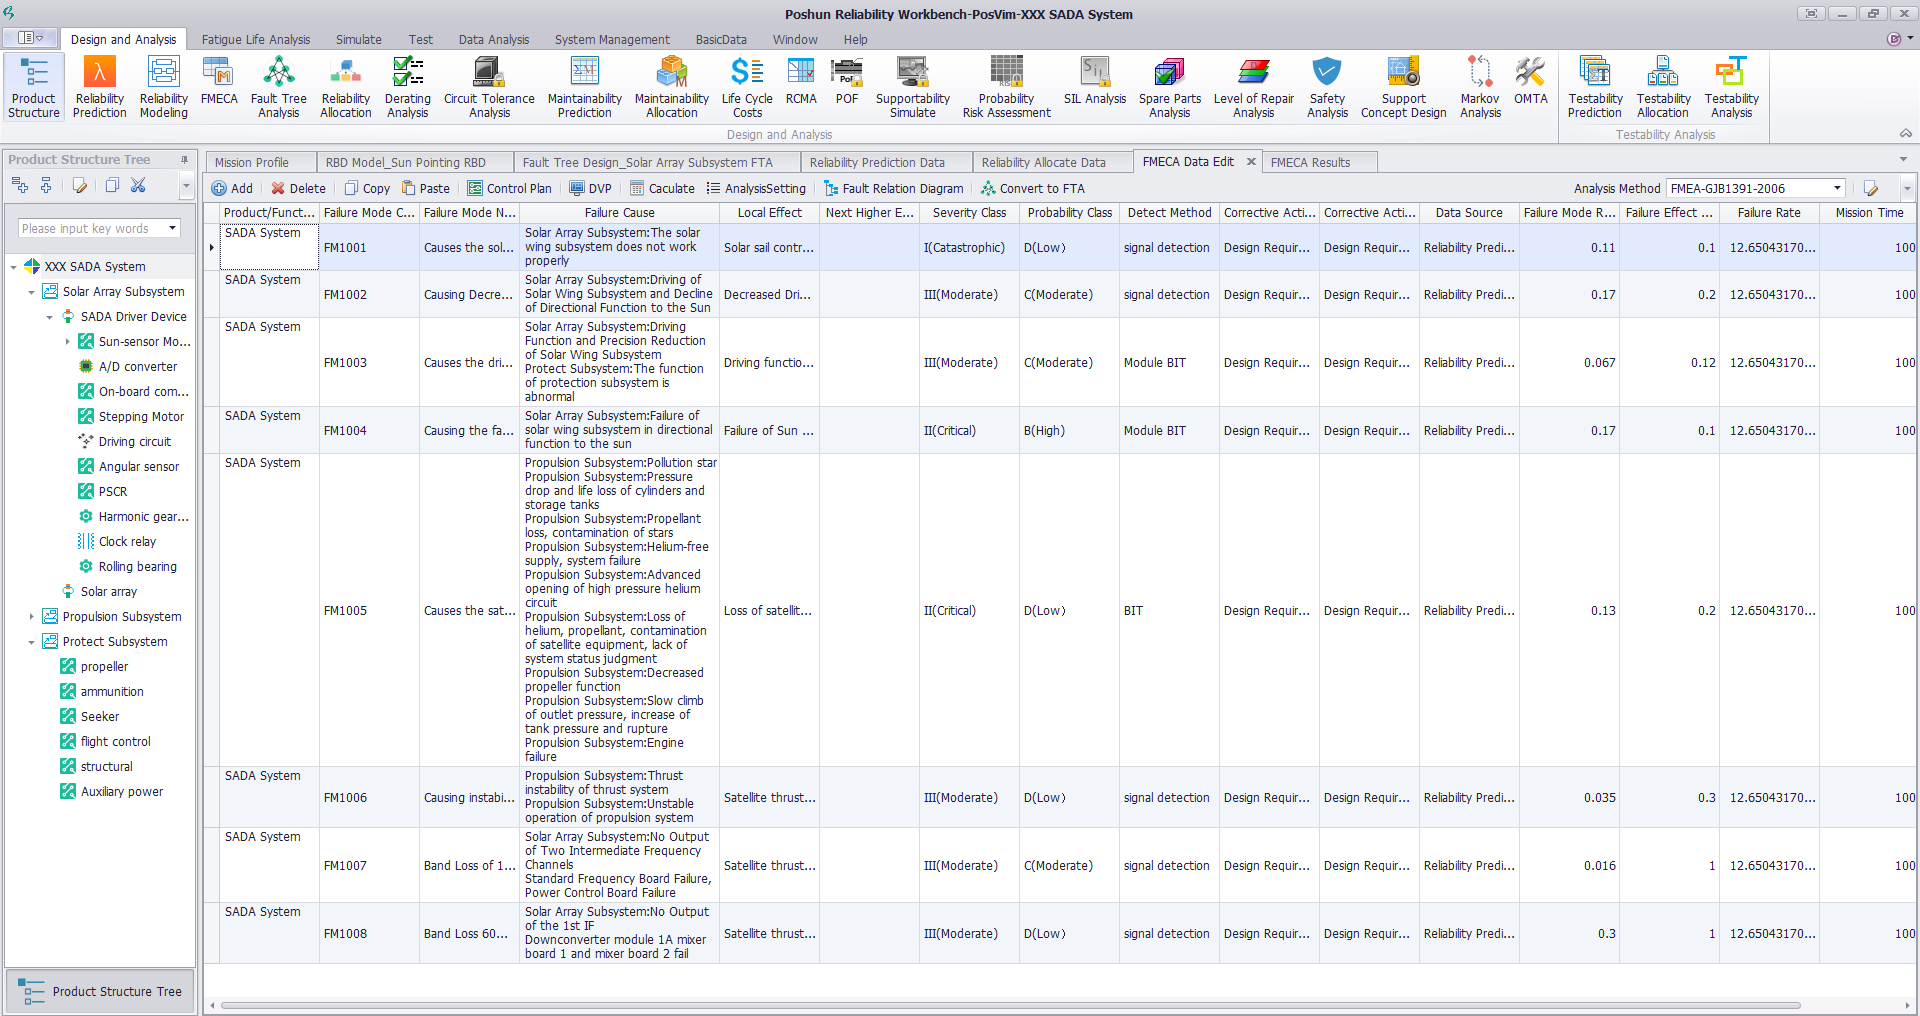Switch to the FMECA Results tab

(1310, 163)
